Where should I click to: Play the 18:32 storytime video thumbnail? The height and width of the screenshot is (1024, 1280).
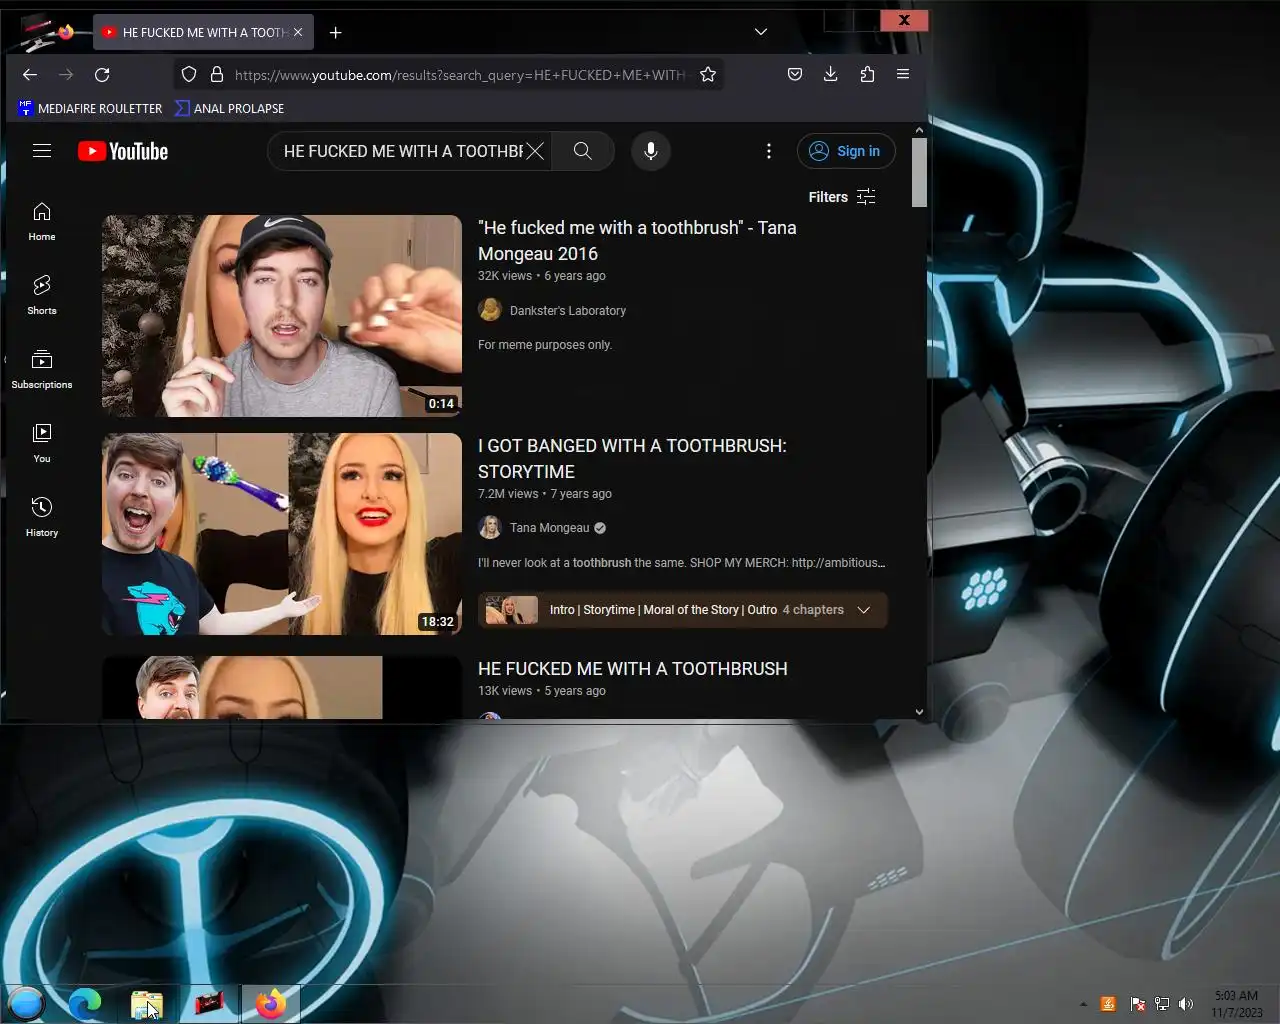(x=282, y=534)
